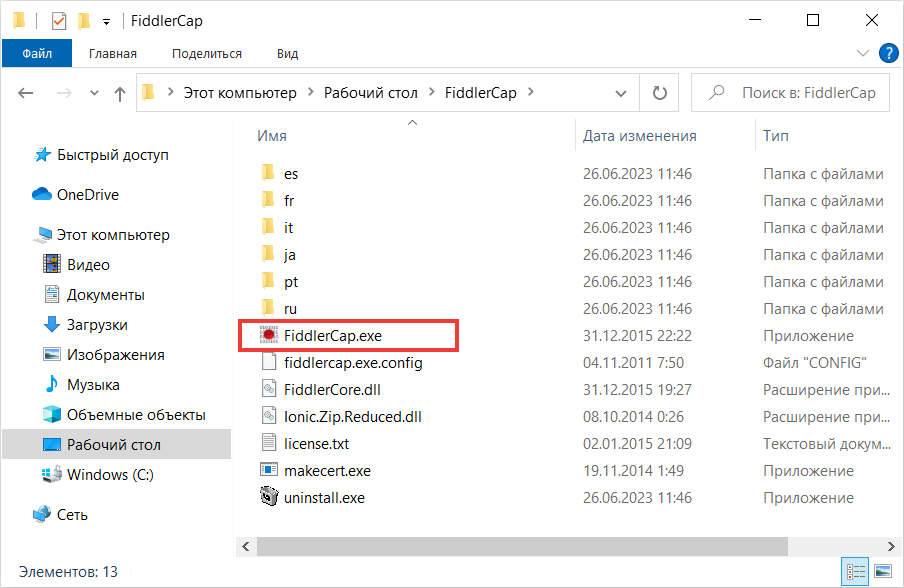Viewport: 904px width, 588px height.
Task: Click the magnifier icon in search box
Action: tap(716, 92)
